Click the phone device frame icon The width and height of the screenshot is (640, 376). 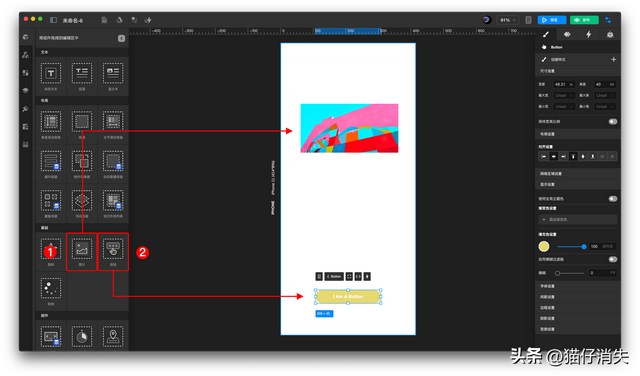point(528,20)
